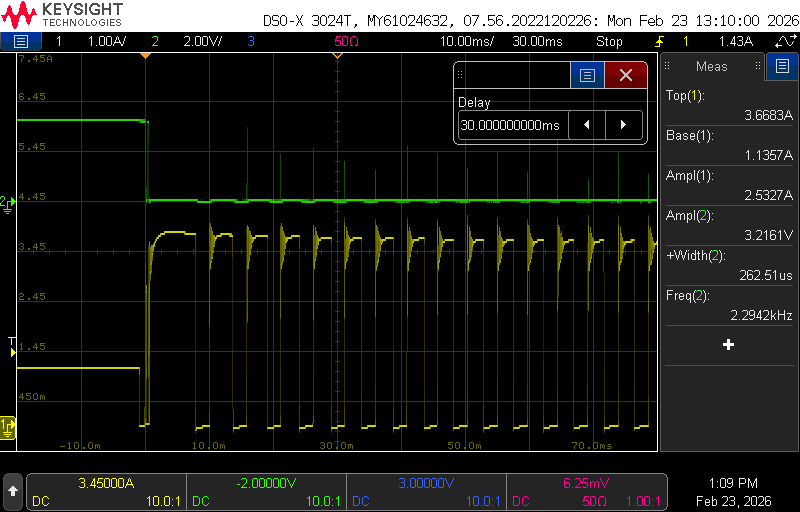Viewport: 800px width, 512px height.
Task: Open channel 4 6.25mV panel
Action: 586,492
